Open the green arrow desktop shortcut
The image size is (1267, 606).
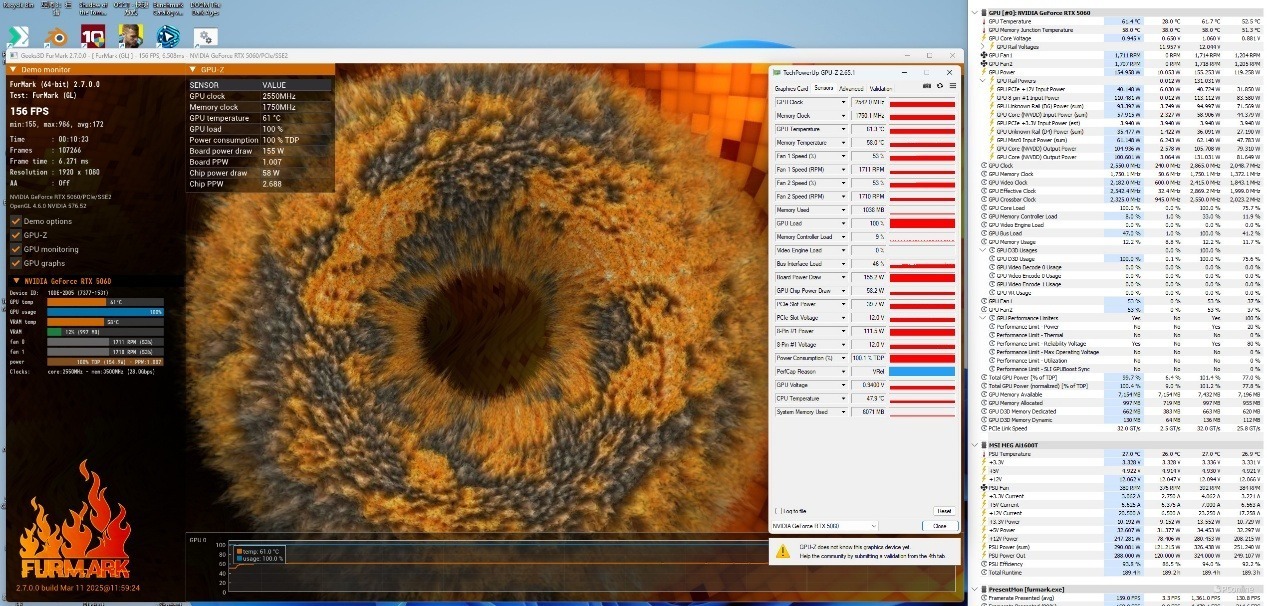point(18,36)
